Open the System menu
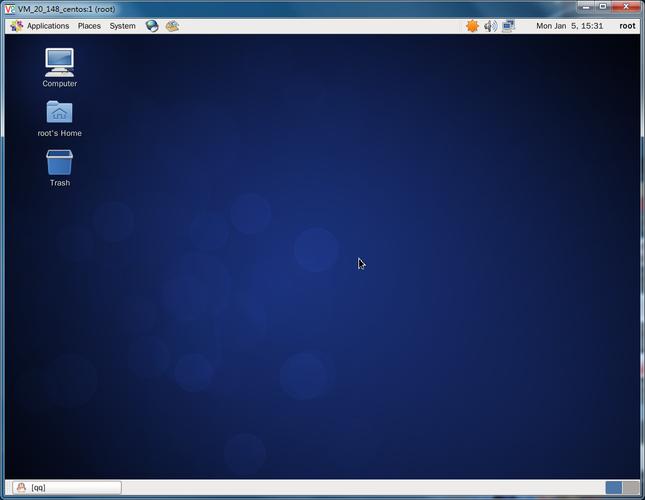The image size is (645, 500). coord(122,26)
